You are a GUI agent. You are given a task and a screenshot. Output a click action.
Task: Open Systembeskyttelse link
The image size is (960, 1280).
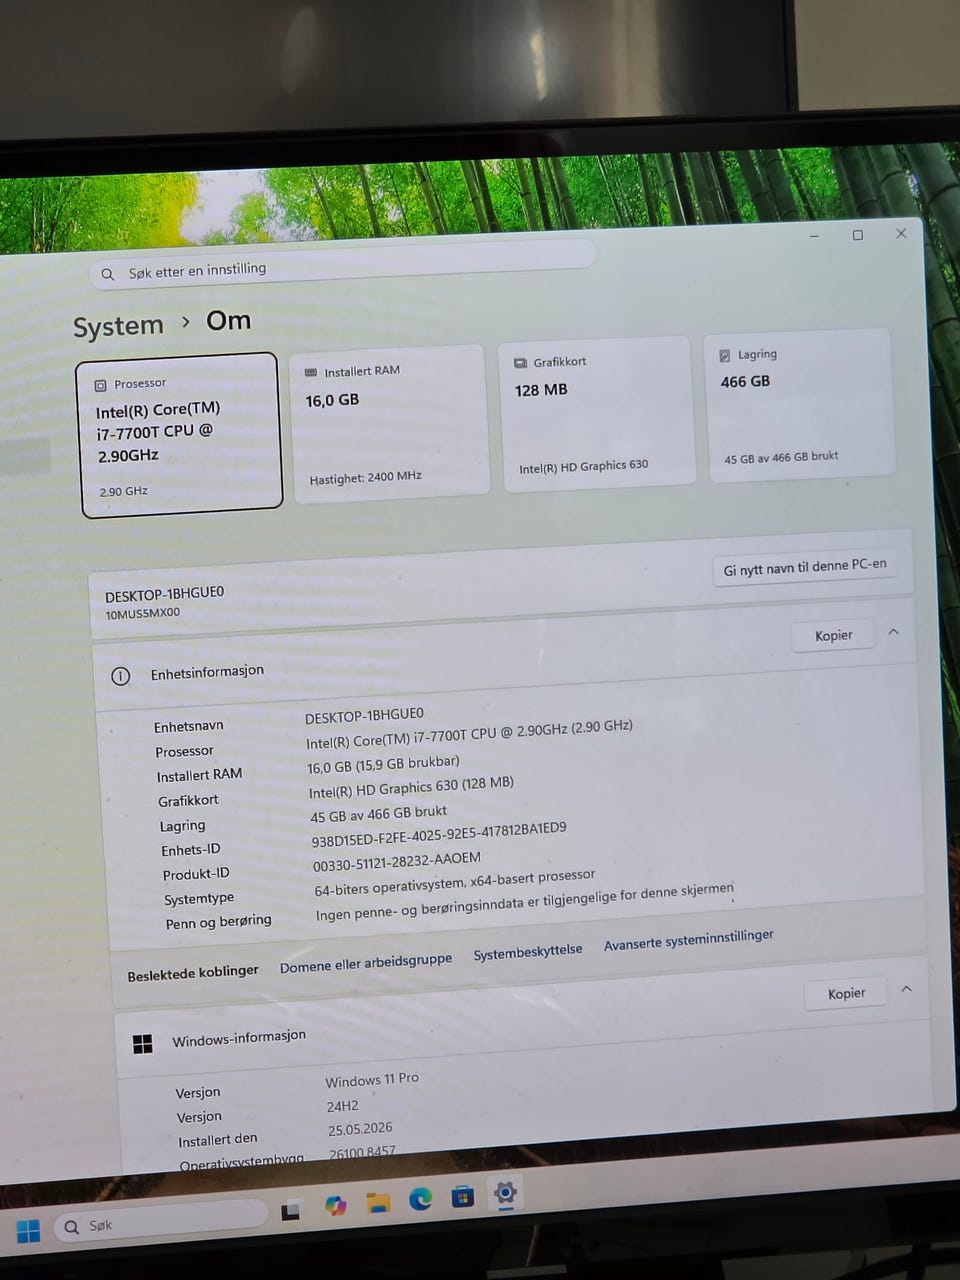click(528, 951)
